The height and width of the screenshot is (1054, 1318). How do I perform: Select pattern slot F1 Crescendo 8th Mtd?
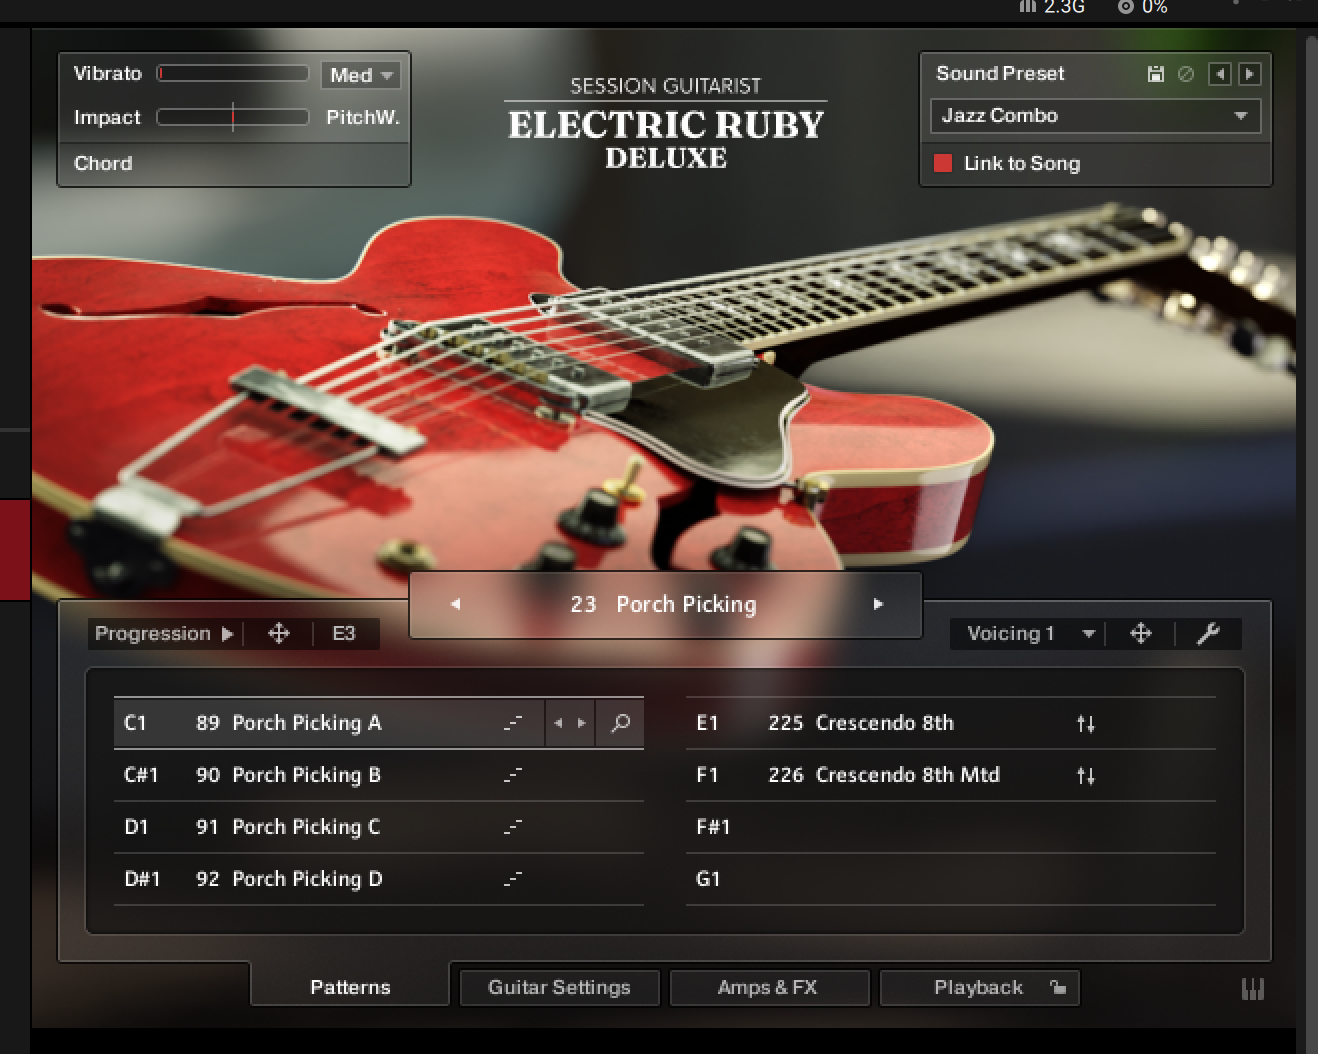pos(951,775)
